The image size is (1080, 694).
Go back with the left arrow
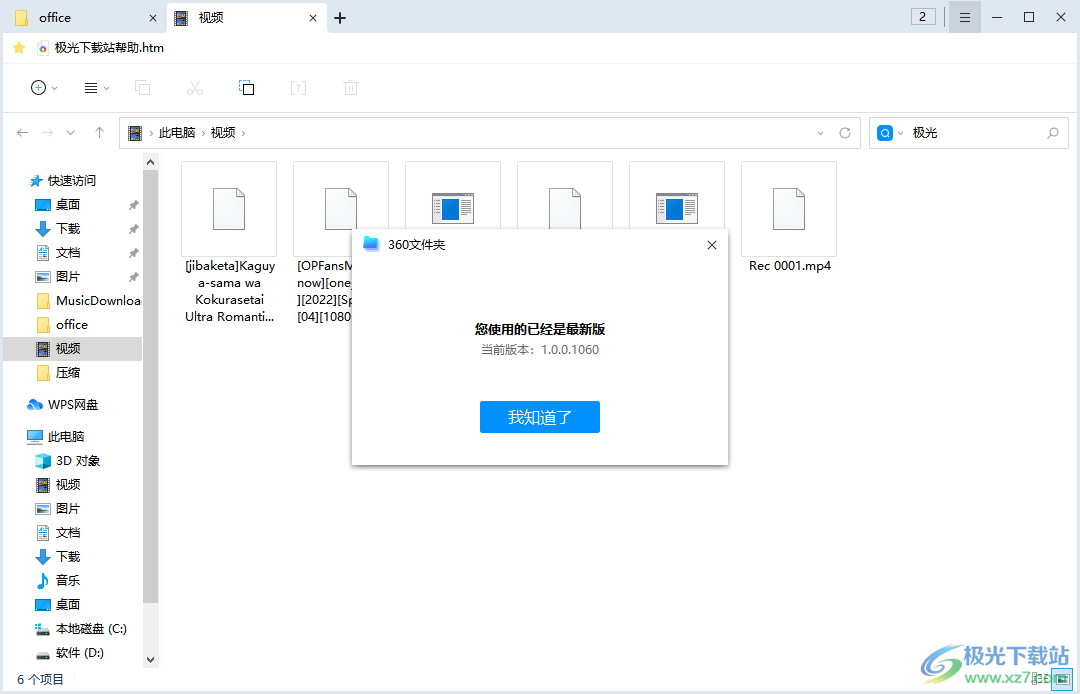pyautogui.click(x=22, y=133)
